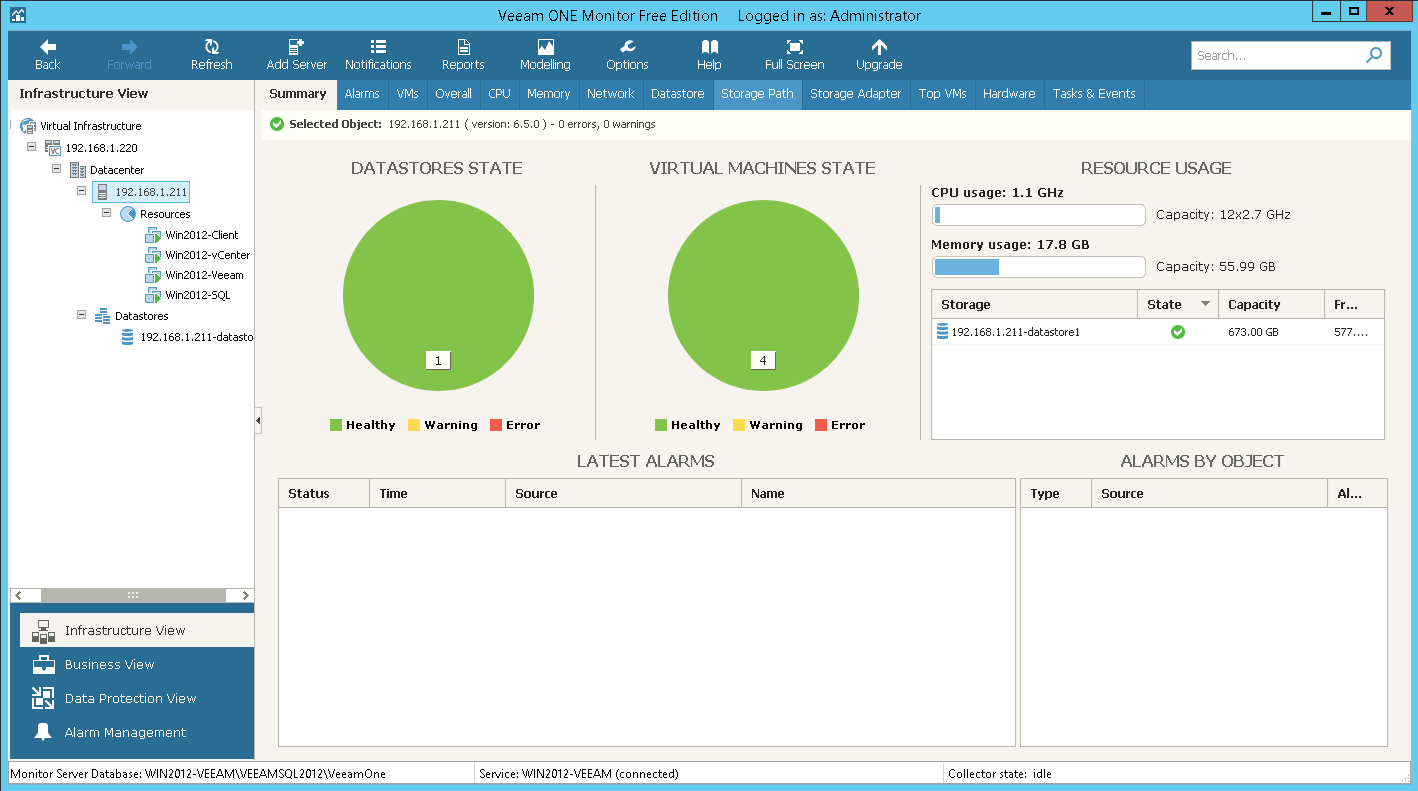1418x791 pixels.
Task: Switch to the CPU tab
Action: (x=499, y=94)
